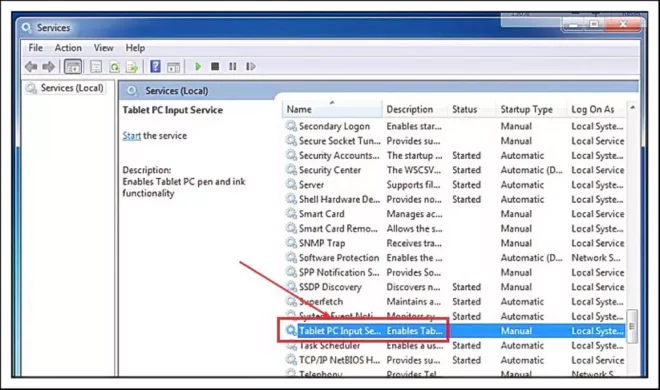
Task: Click the Stop Service square icon
Action: (215, 66)
